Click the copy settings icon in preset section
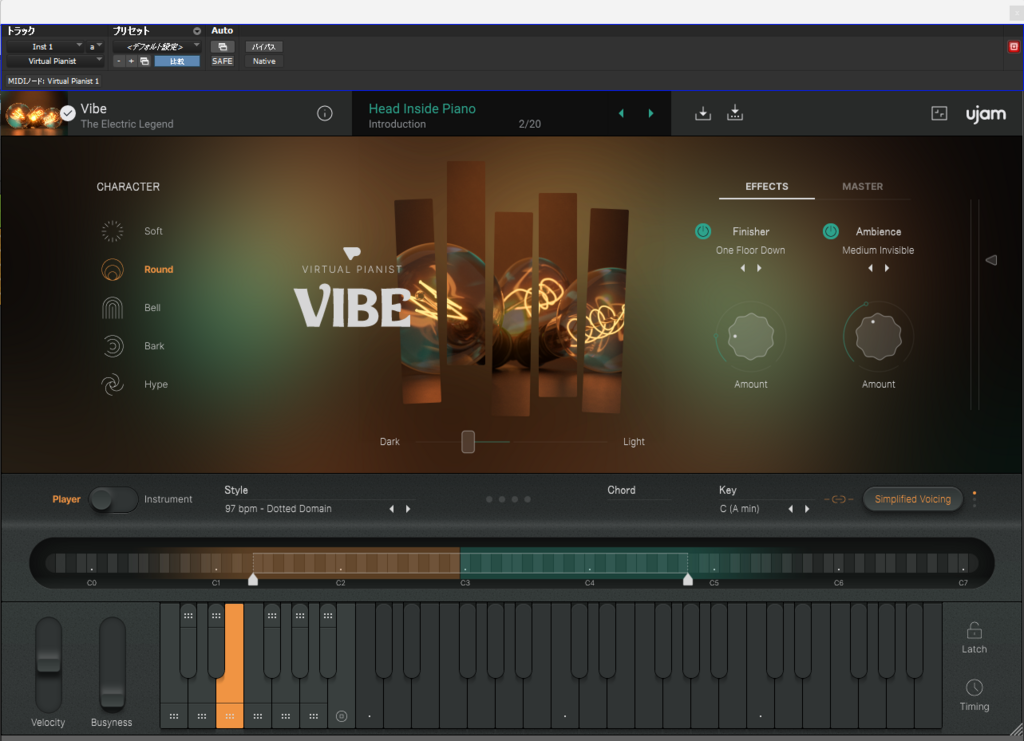Screen dimensions: 1024x741 click(145, 61)
